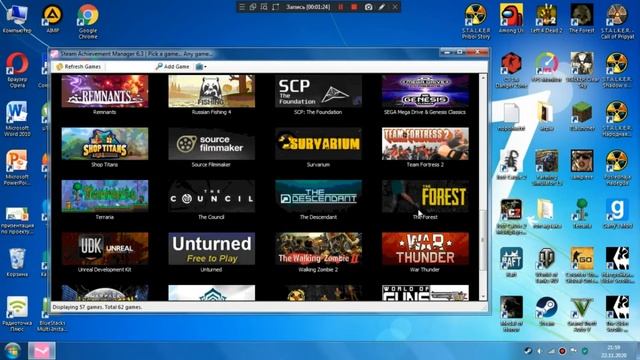
Task: Stop the screen recording
Action: [354, 7]
